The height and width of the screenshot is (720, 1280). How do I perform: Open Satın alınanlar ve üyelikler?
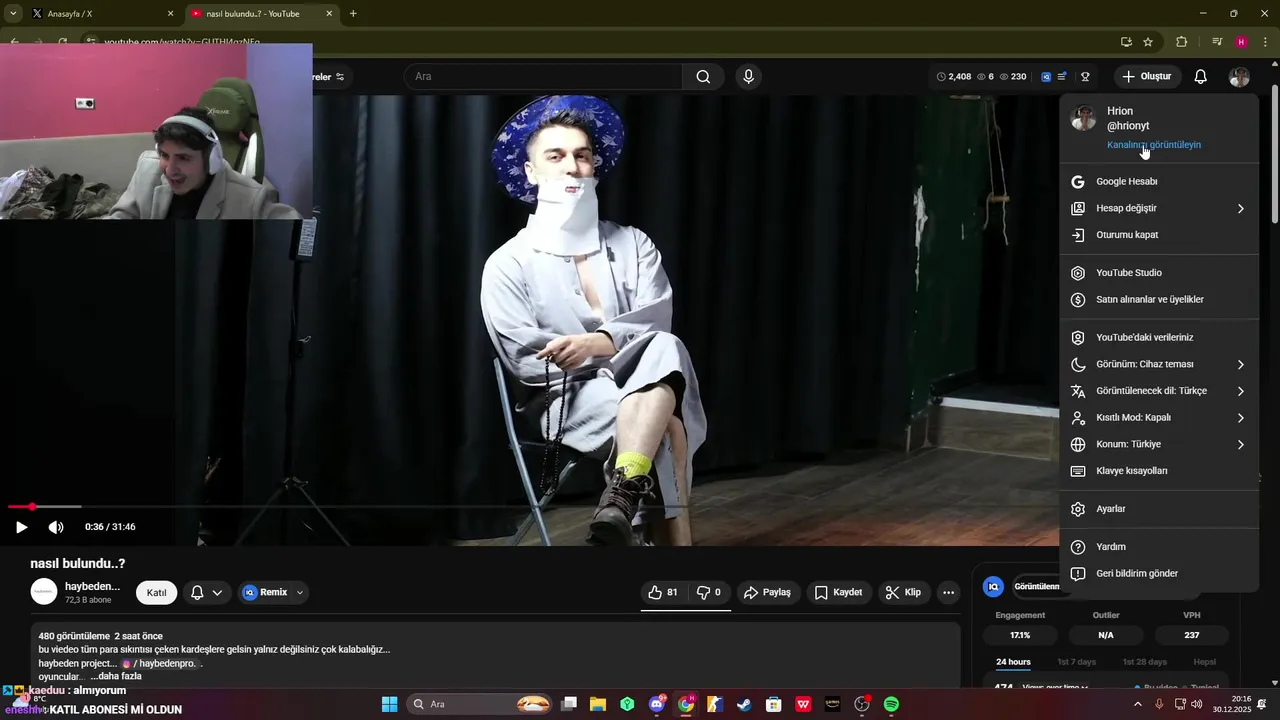click(x=1159, y=300)
